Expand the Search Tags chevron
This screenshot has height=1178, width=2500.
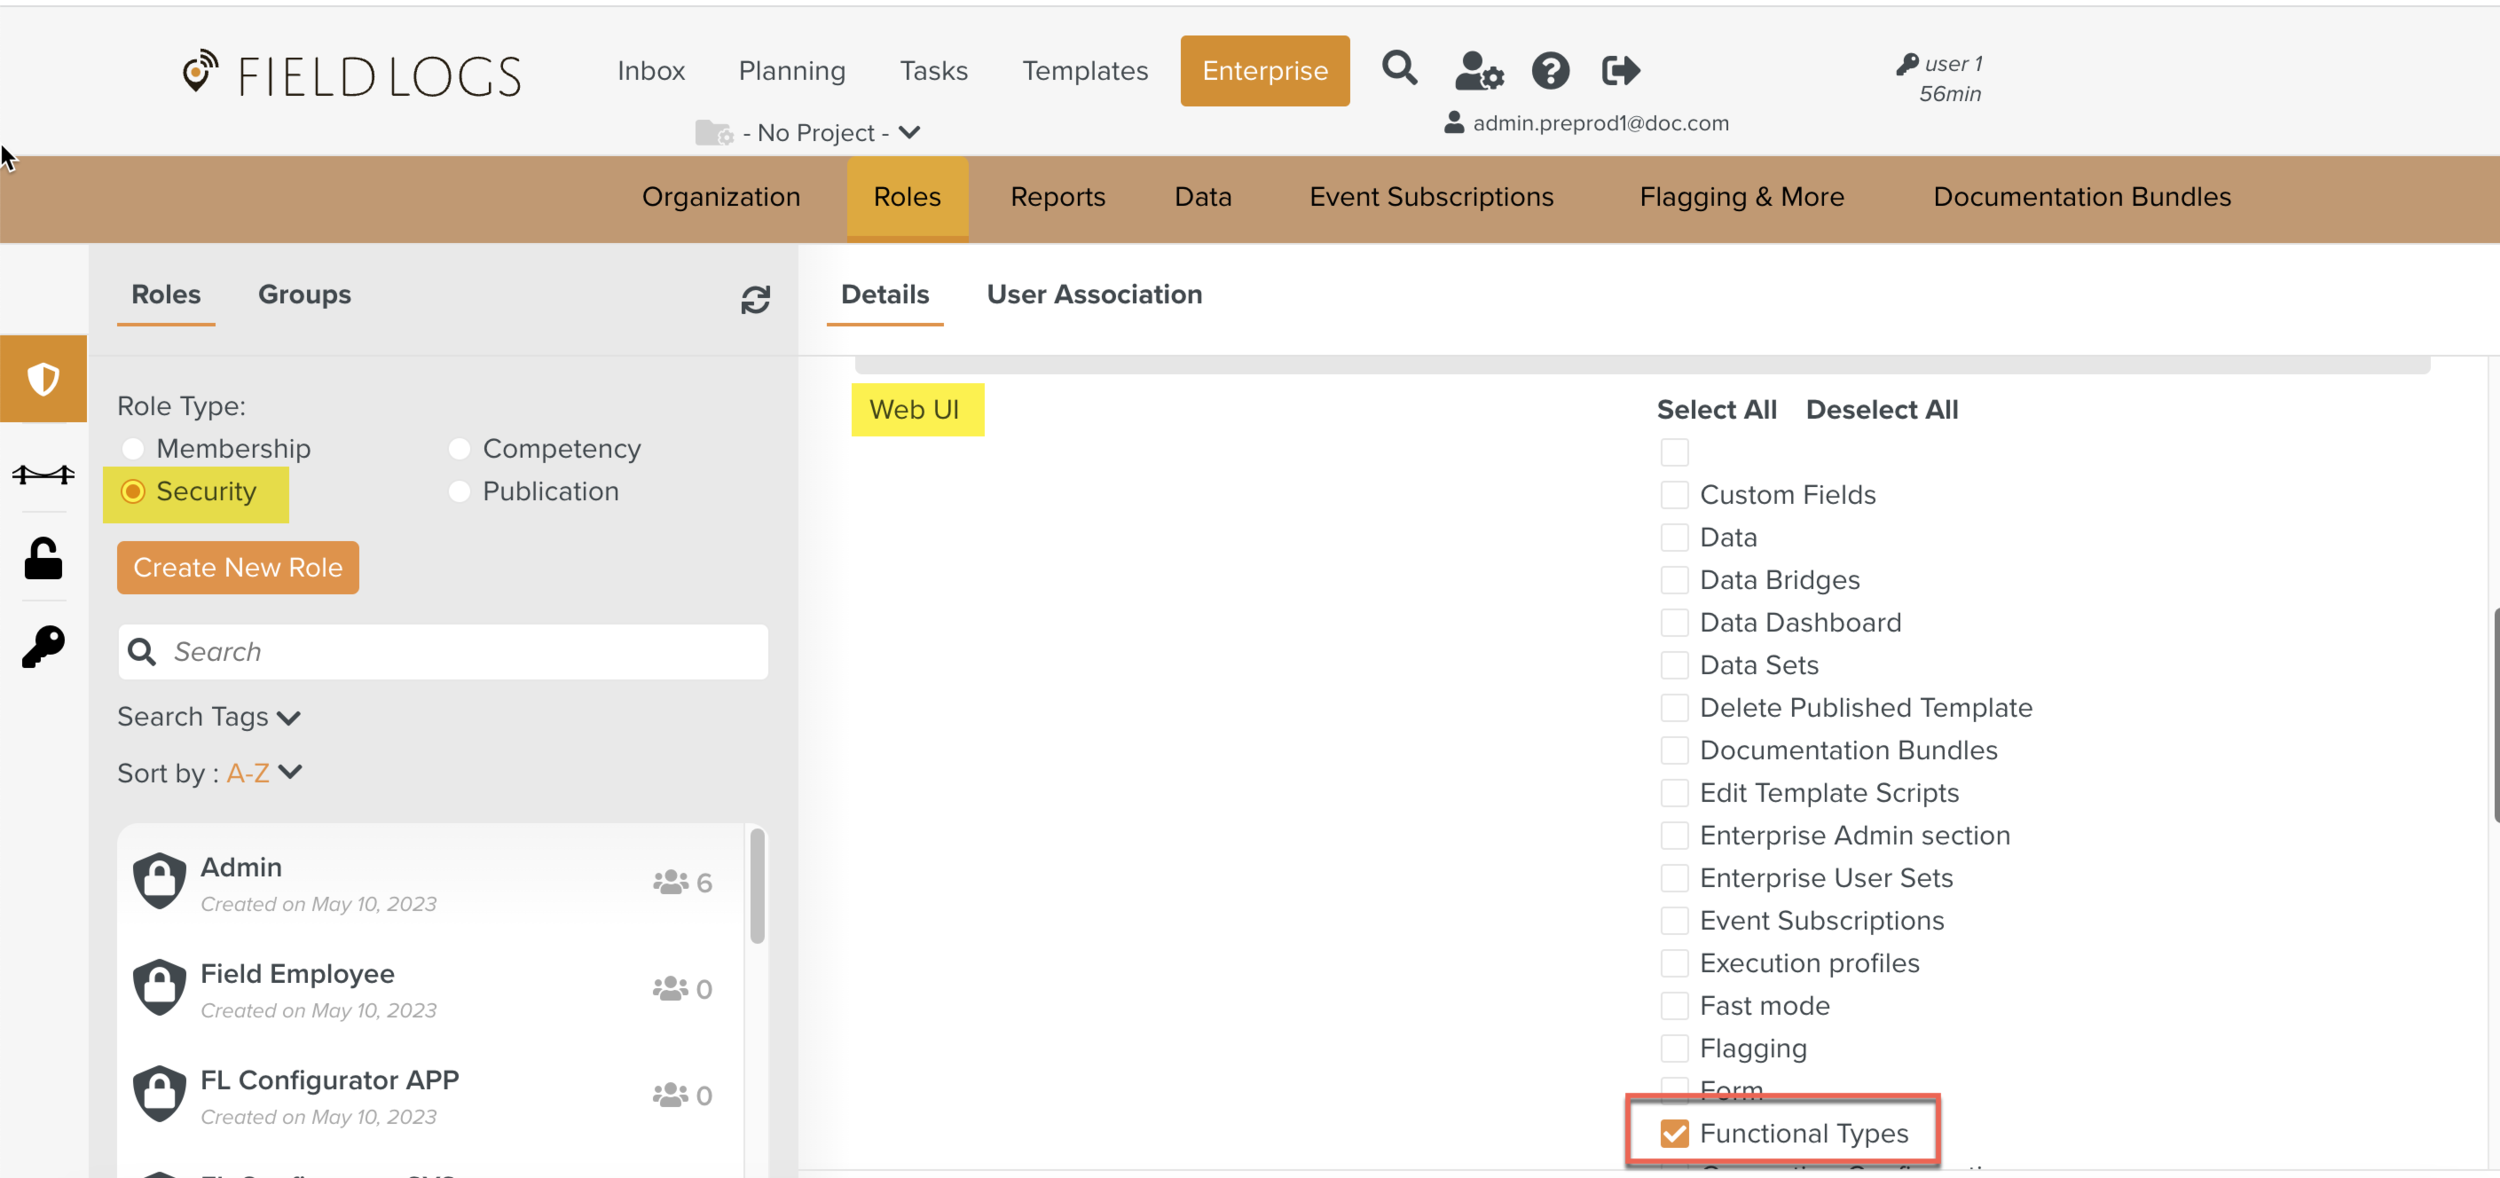coord(289,718)
